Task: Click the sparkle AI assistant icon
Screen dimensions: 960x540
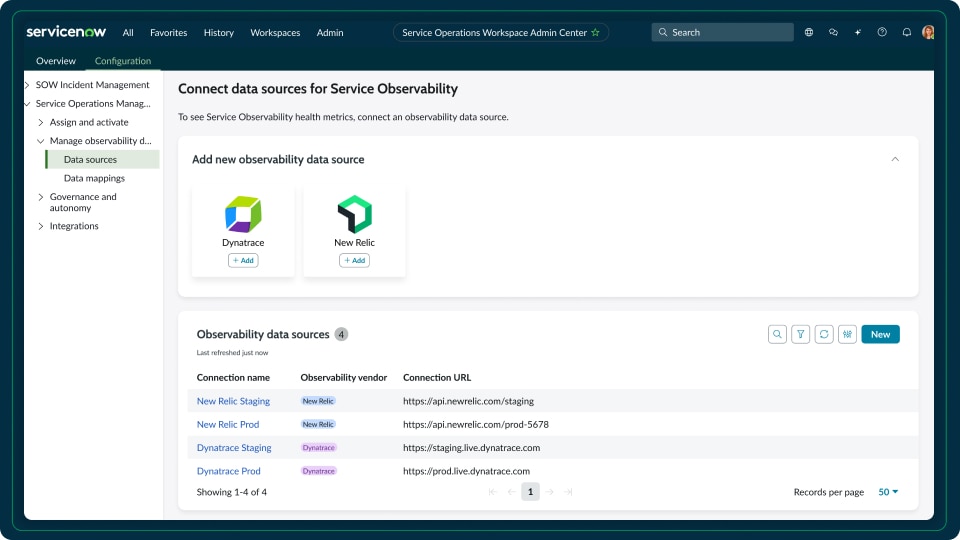Action: click(x=858, y=32)
